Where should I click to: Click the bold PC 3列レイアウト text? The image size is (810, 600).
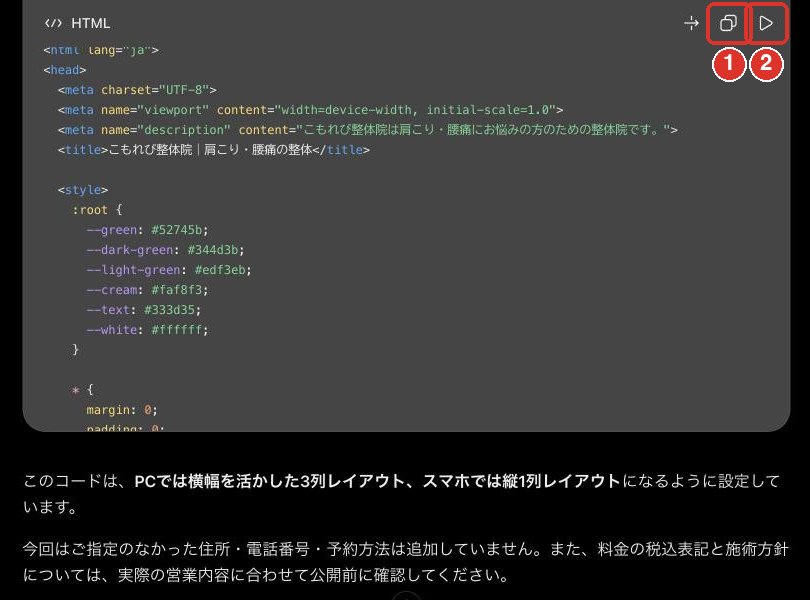click(x=377, y=481)
